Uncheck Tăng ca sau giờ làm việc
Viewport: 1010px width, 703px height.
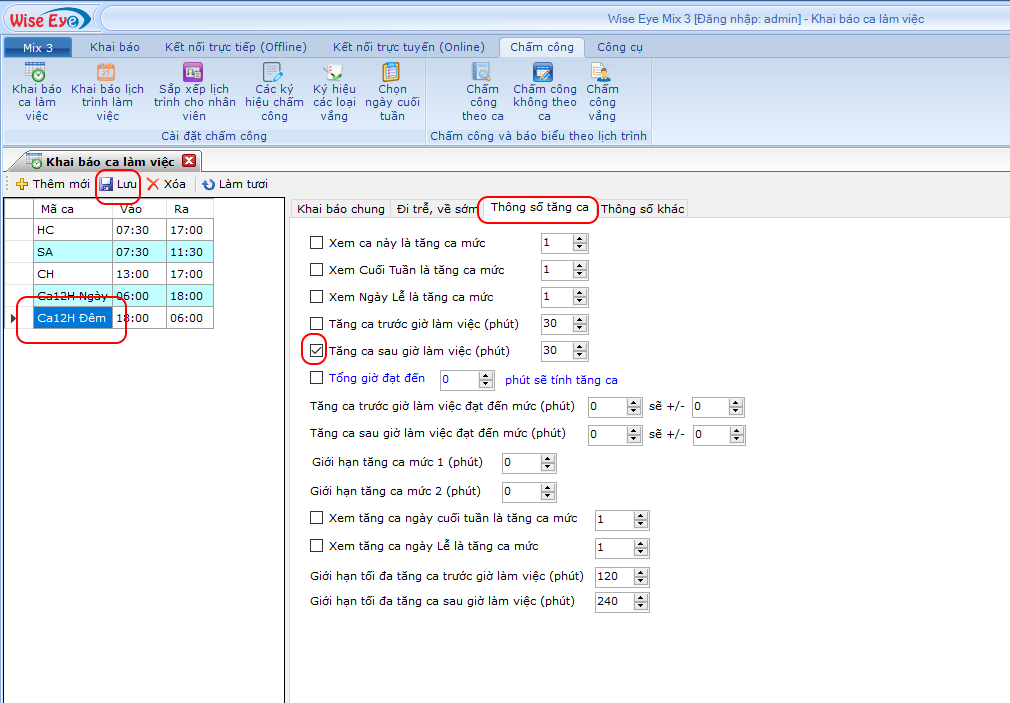point(317,351)
